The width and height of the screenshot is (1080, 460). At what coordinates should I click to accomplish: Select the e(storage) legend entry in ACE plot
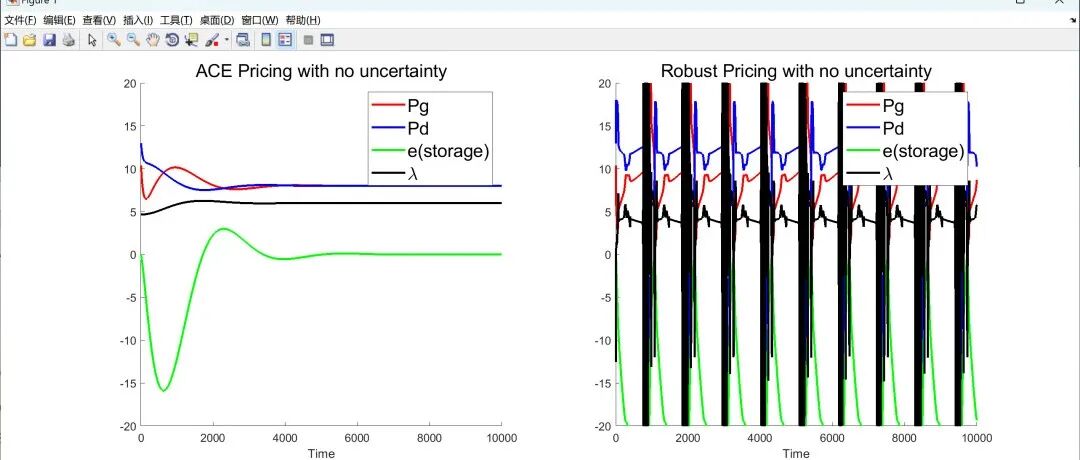point(448,151)
